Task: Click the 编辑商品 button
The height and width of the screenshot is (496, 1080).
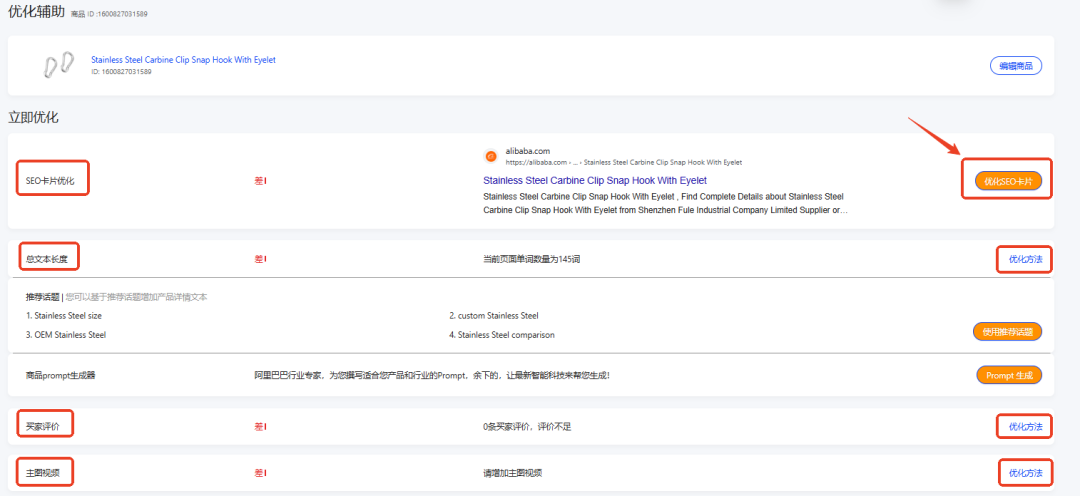Action: pyautogui.click(x=1015, y=66)
